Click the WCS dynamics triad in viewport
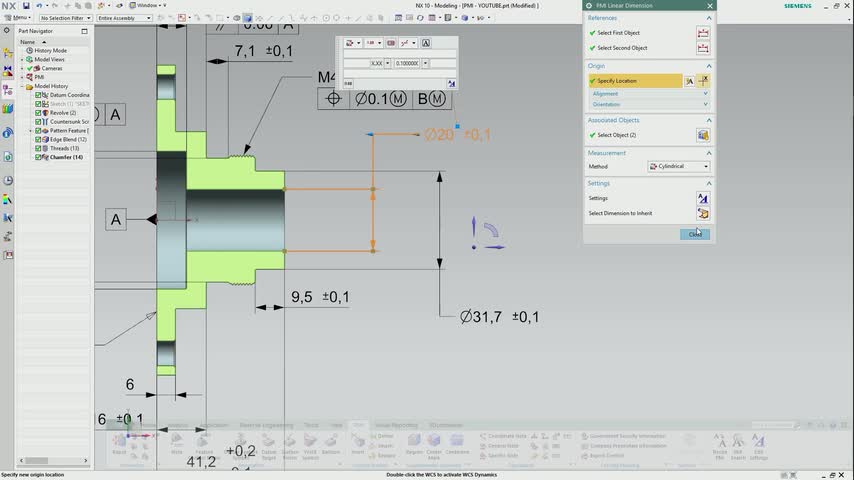Viewport: 854px width, 480px height. point(487,234)
